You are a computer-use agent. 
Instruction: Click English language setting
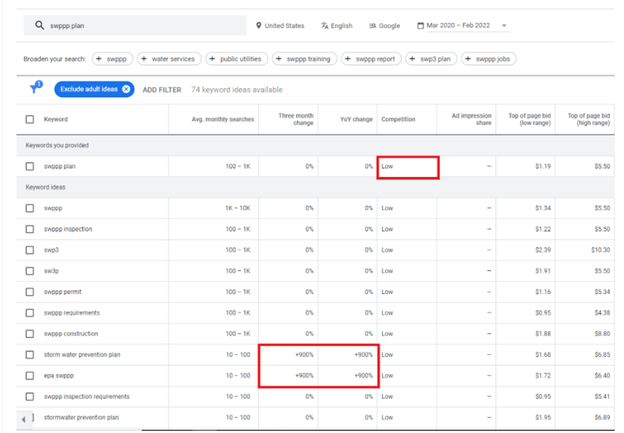coord(342,25)
